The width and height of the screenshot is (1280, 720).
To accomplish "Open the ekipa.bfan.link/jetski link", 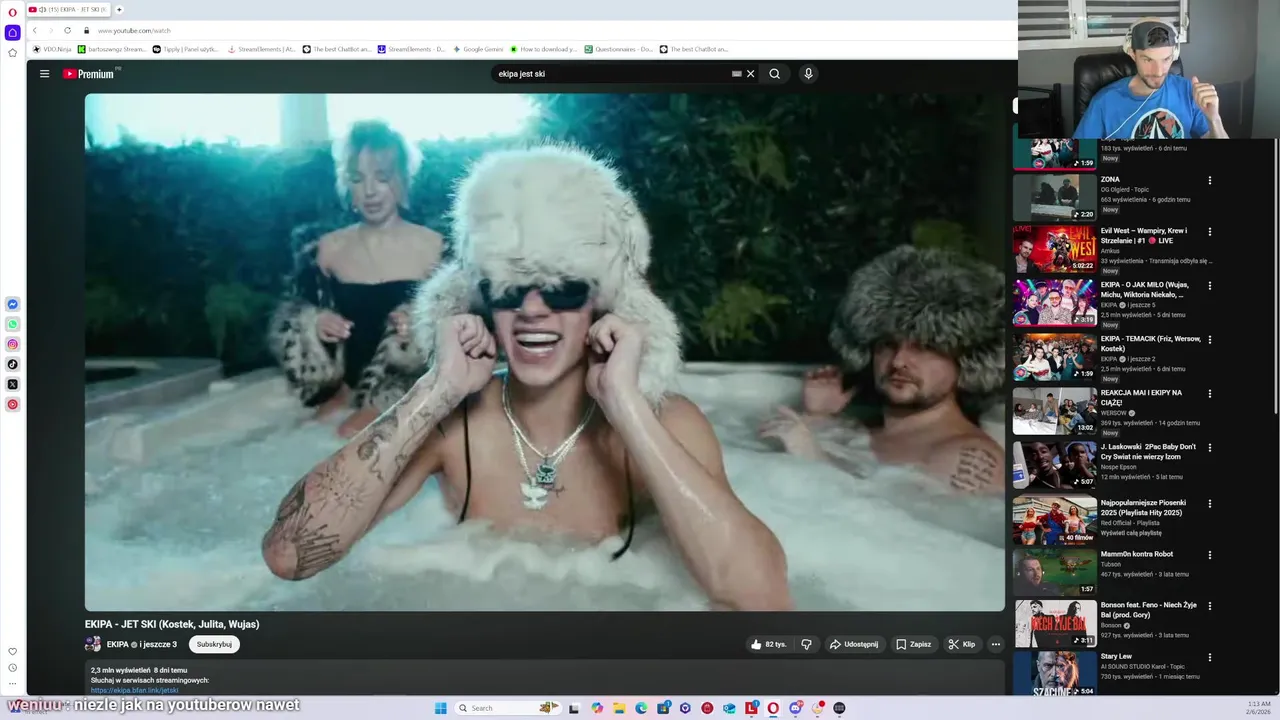I will [134, 690].
